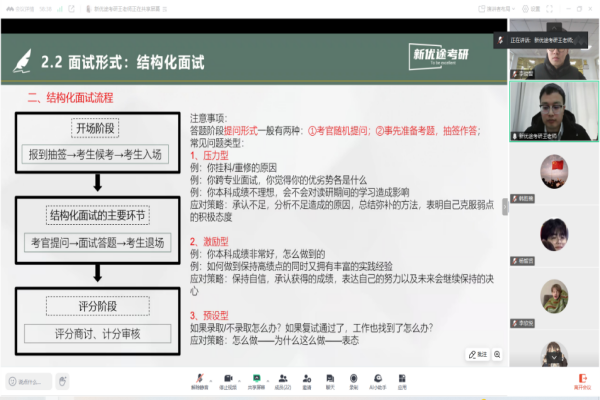Click the green Share Screen icon

click(x=257, y=378)
